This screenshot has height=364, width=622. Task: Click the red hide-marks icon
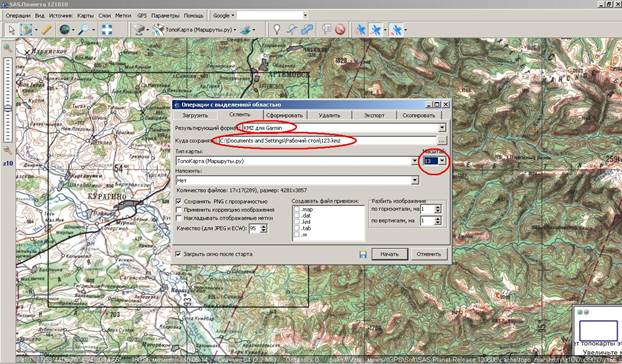(x=340, y=30)
